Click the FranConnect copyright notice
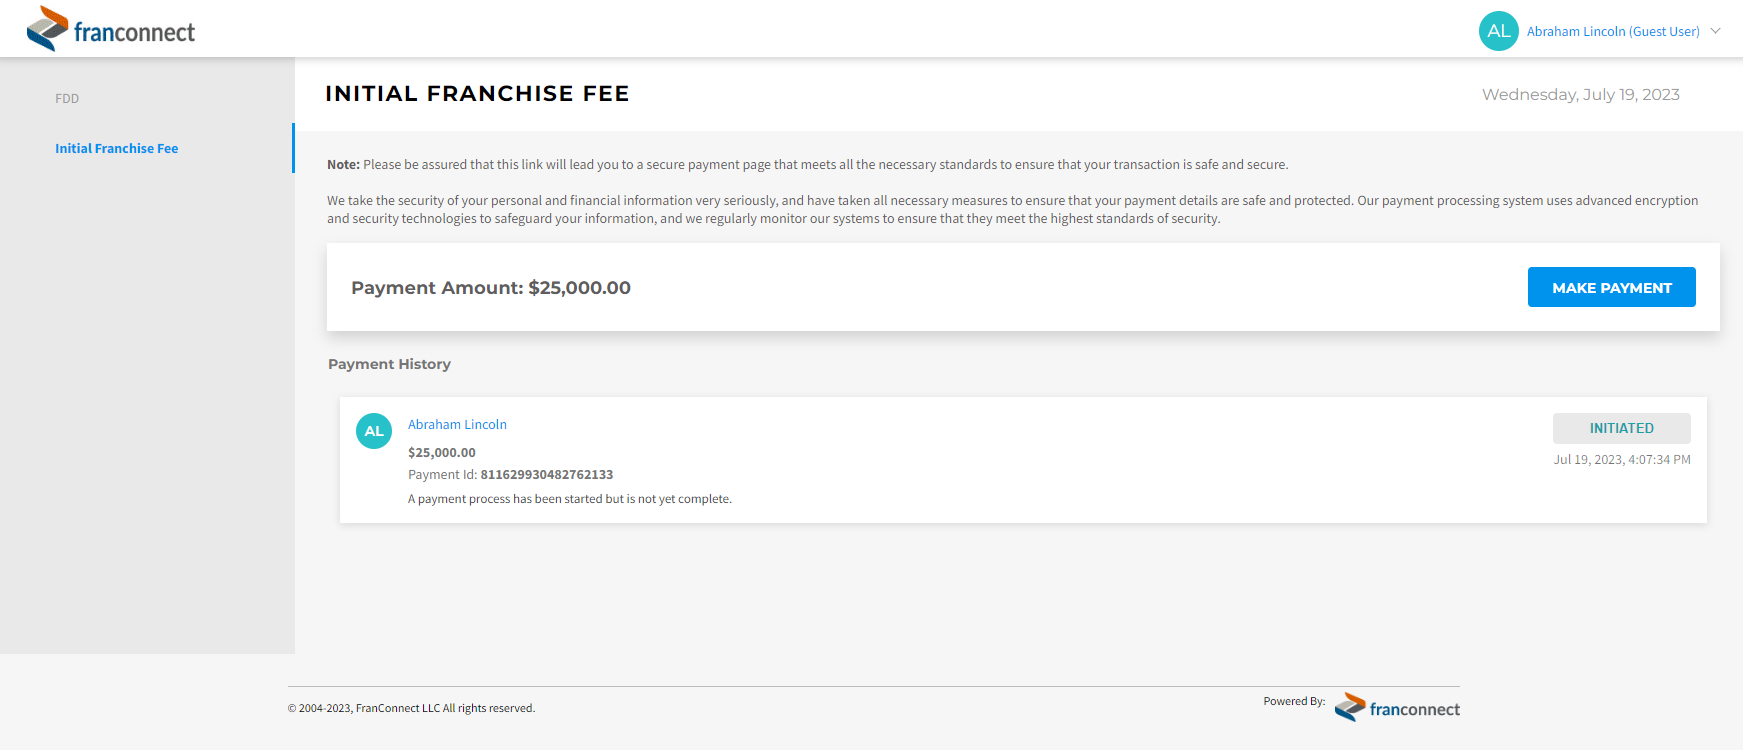 (x=411, y=708)
